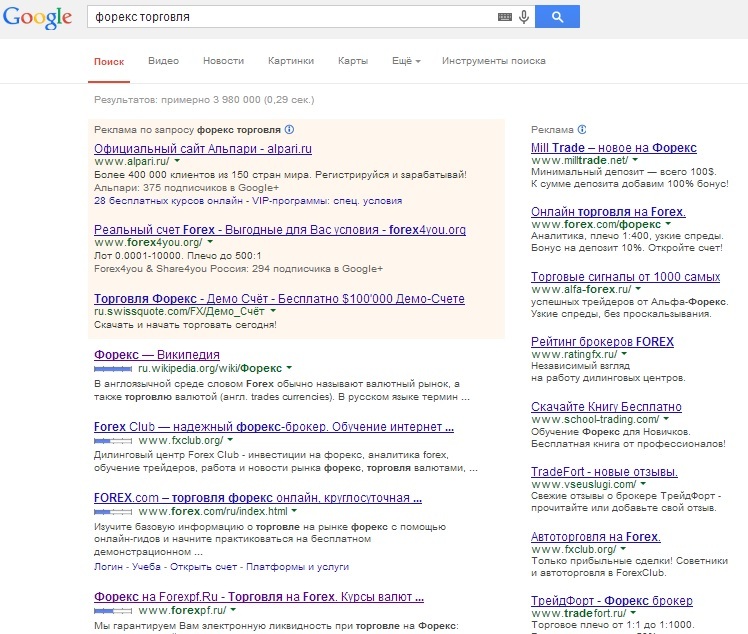Open Скачайте Книгу Бесплатно ad

606,406
